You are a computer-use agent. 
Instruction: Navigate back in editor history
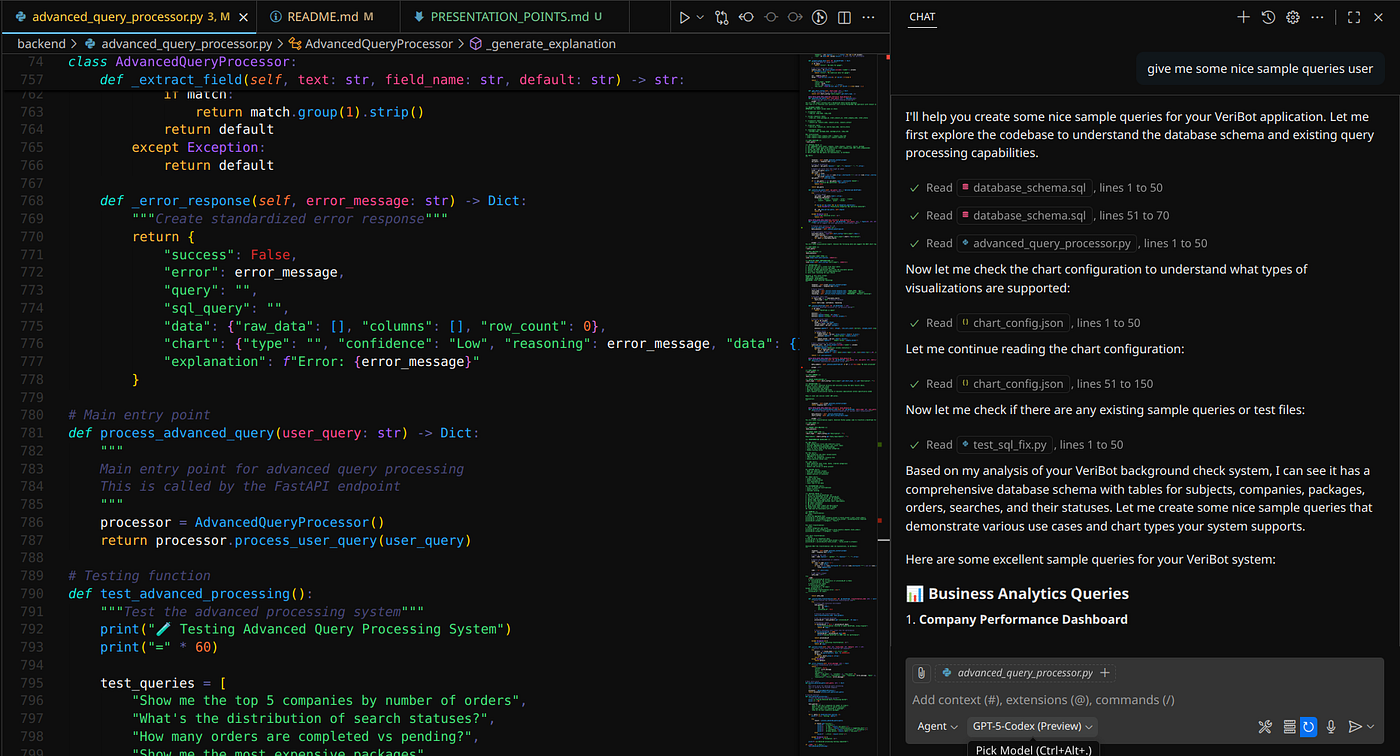[x=746, y=17]
